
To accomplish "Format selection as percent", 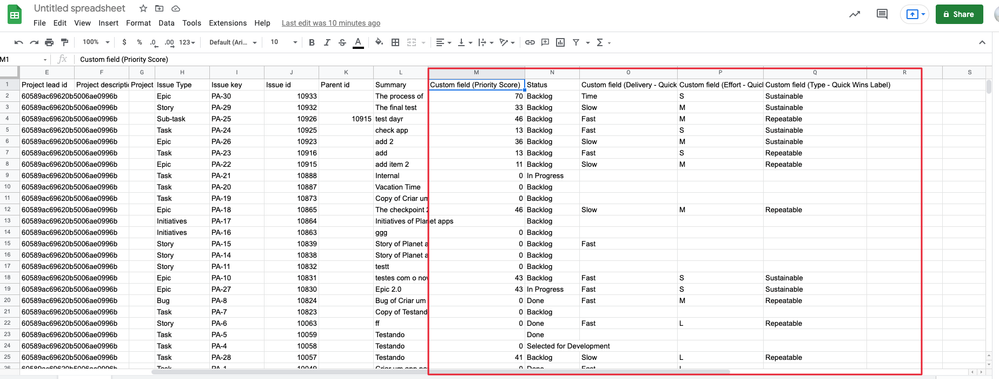I will point(139,43).
